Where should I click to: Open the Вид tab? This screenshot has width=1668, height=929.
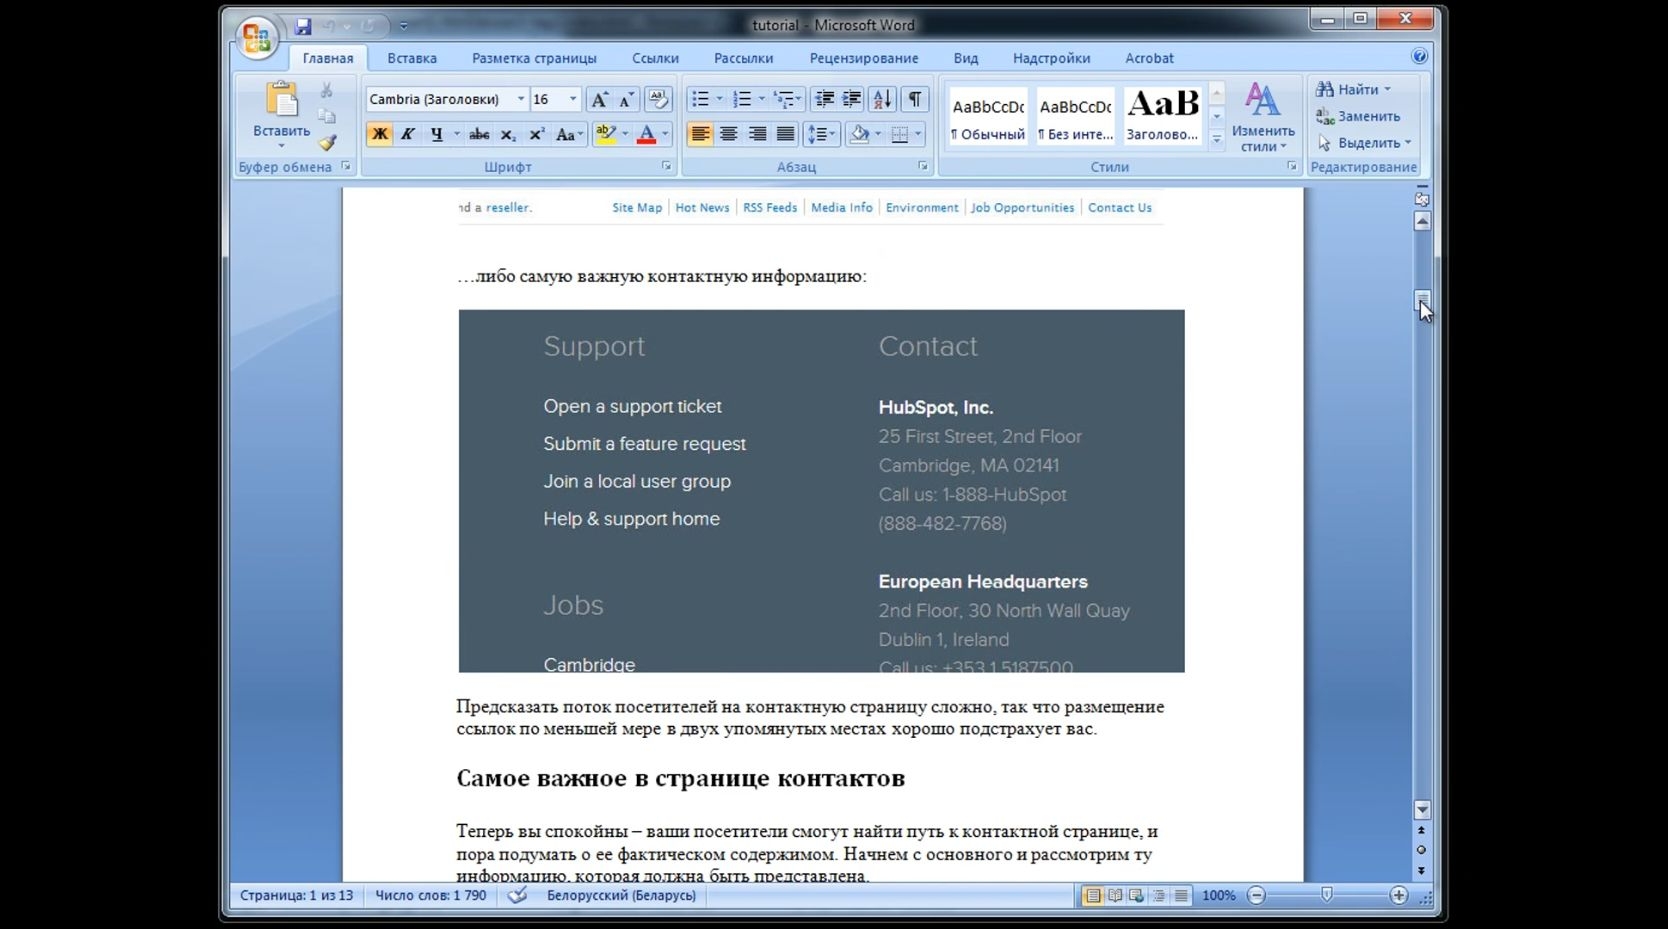pos(966,58)
